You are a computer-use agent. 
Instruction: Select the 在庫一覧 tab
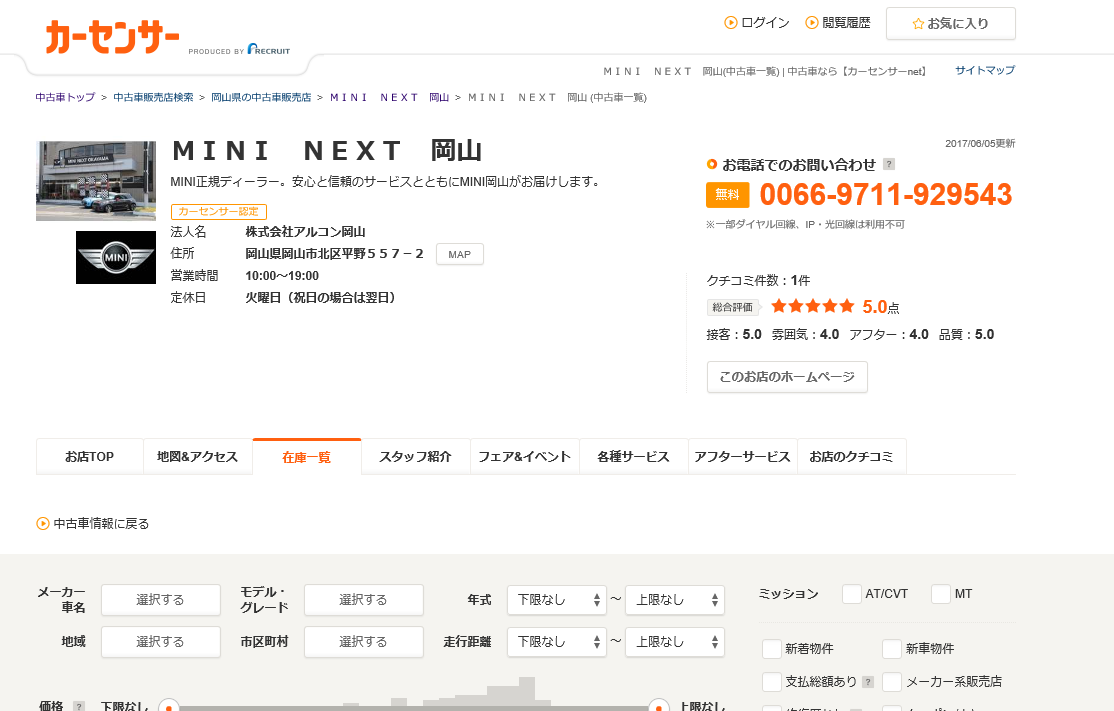pos(307,457)
